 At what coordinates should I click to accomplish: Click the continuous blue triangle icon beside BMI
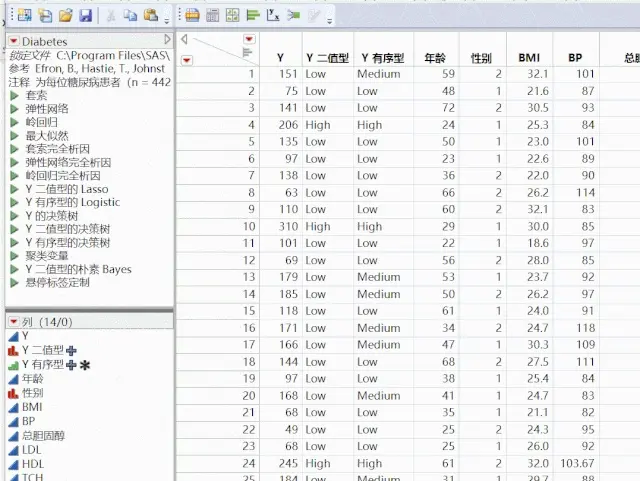[x=13, y=407]
